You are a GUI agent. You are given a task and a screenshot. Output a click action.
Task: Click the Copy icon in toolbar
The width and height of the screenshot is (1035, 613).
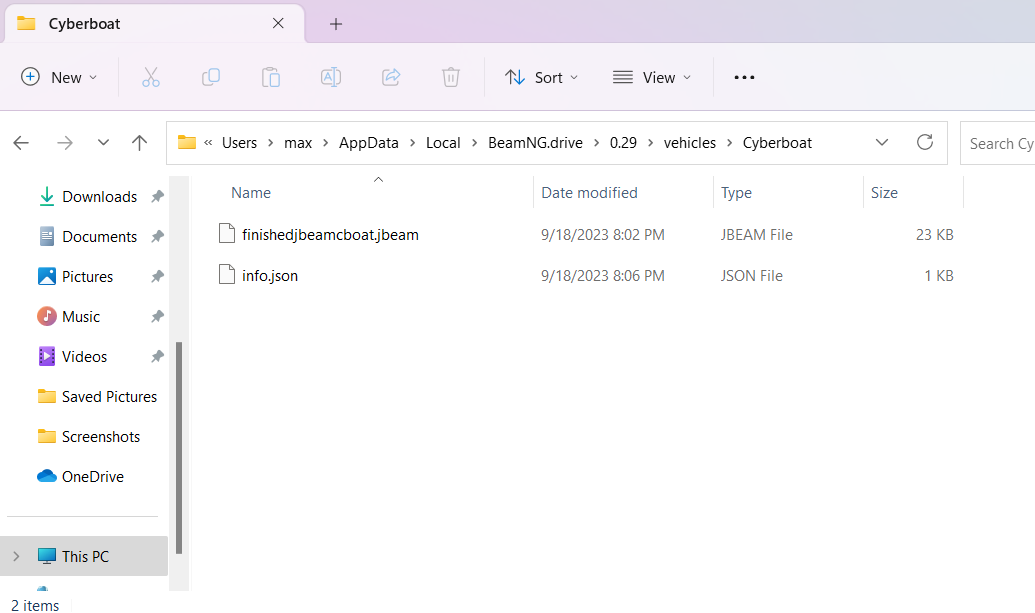click(x=211, y=77)
